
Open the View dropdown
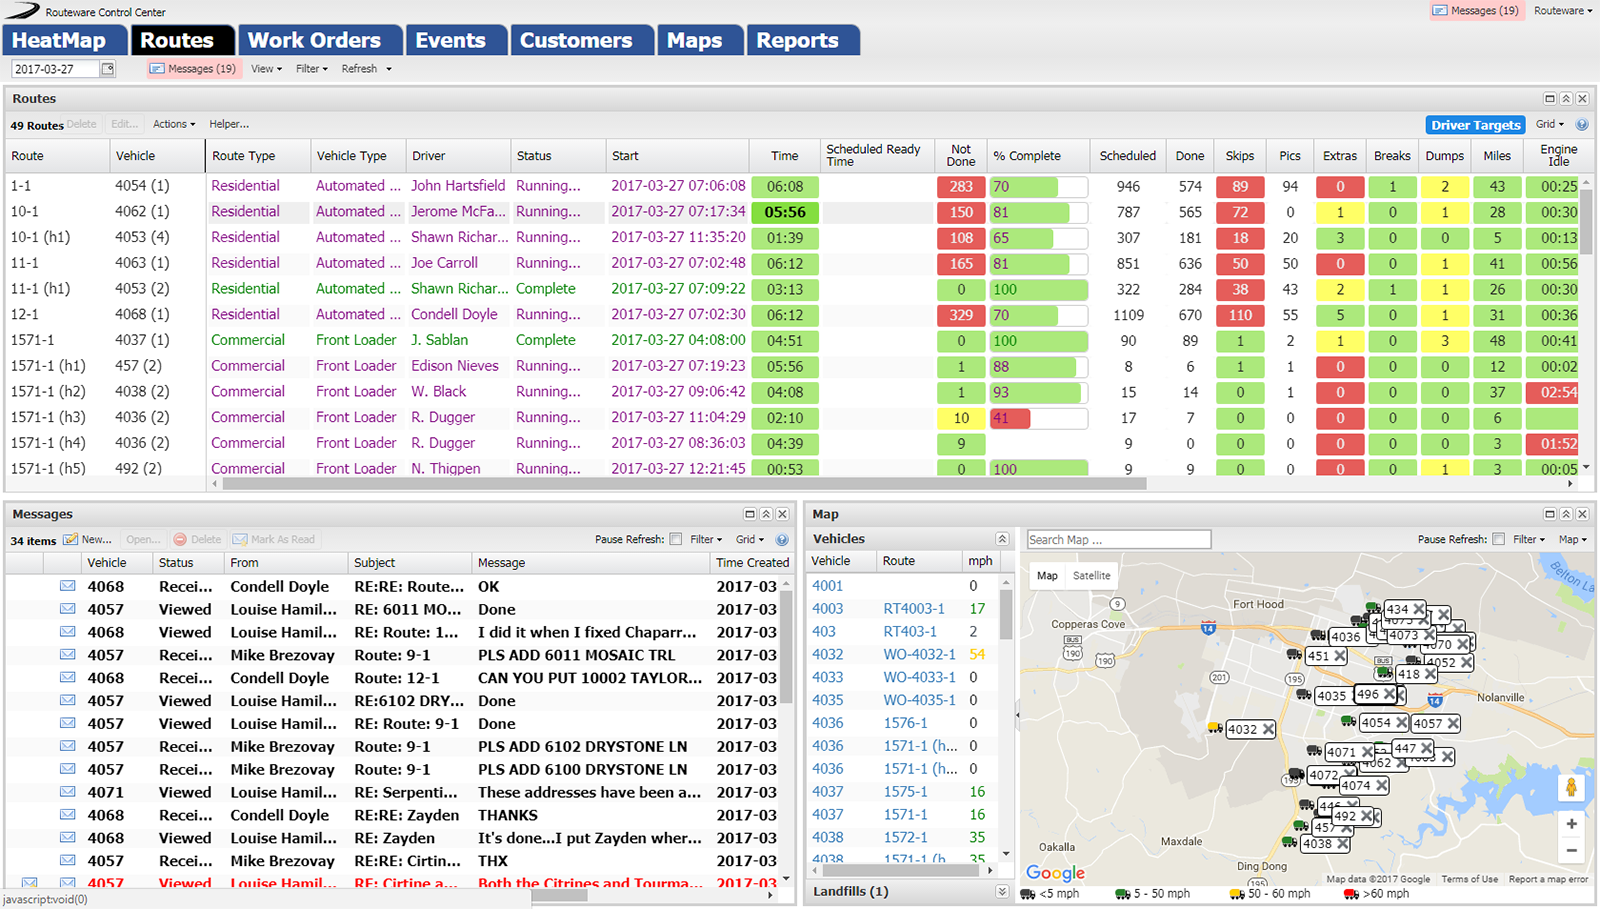tap(264, 68)
